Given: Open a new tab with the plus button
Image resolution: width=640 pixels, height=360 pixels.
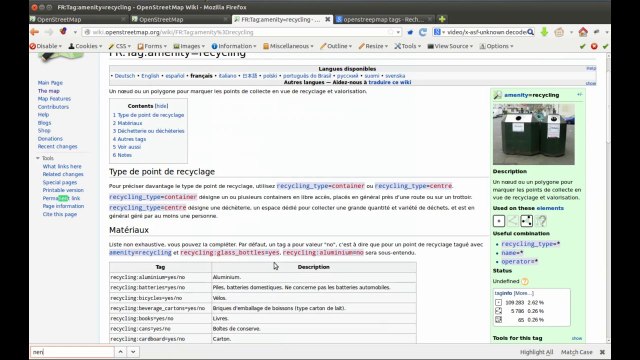Looking at the screenshot, I should point(442,19).
